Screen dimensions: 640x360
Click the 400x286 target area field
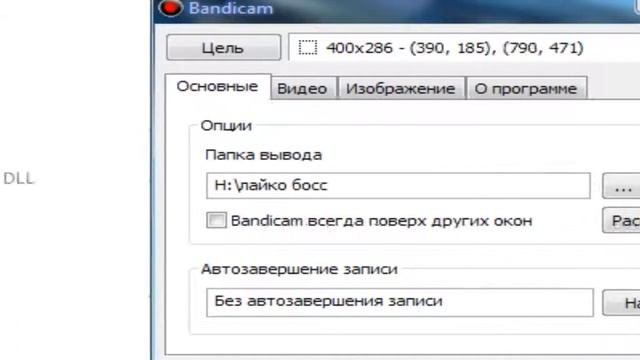464,48
